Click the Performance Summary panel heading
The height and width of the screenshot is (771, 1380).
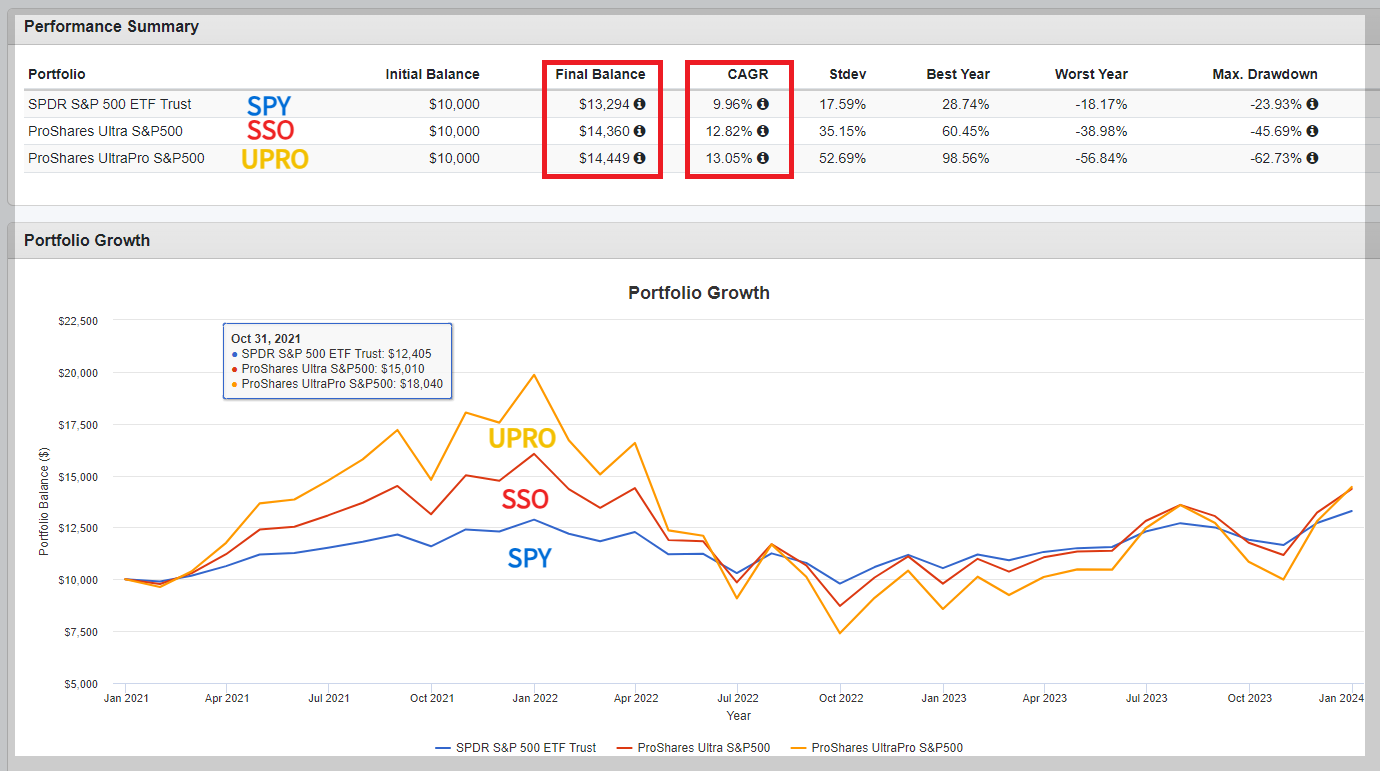point(111,27)
